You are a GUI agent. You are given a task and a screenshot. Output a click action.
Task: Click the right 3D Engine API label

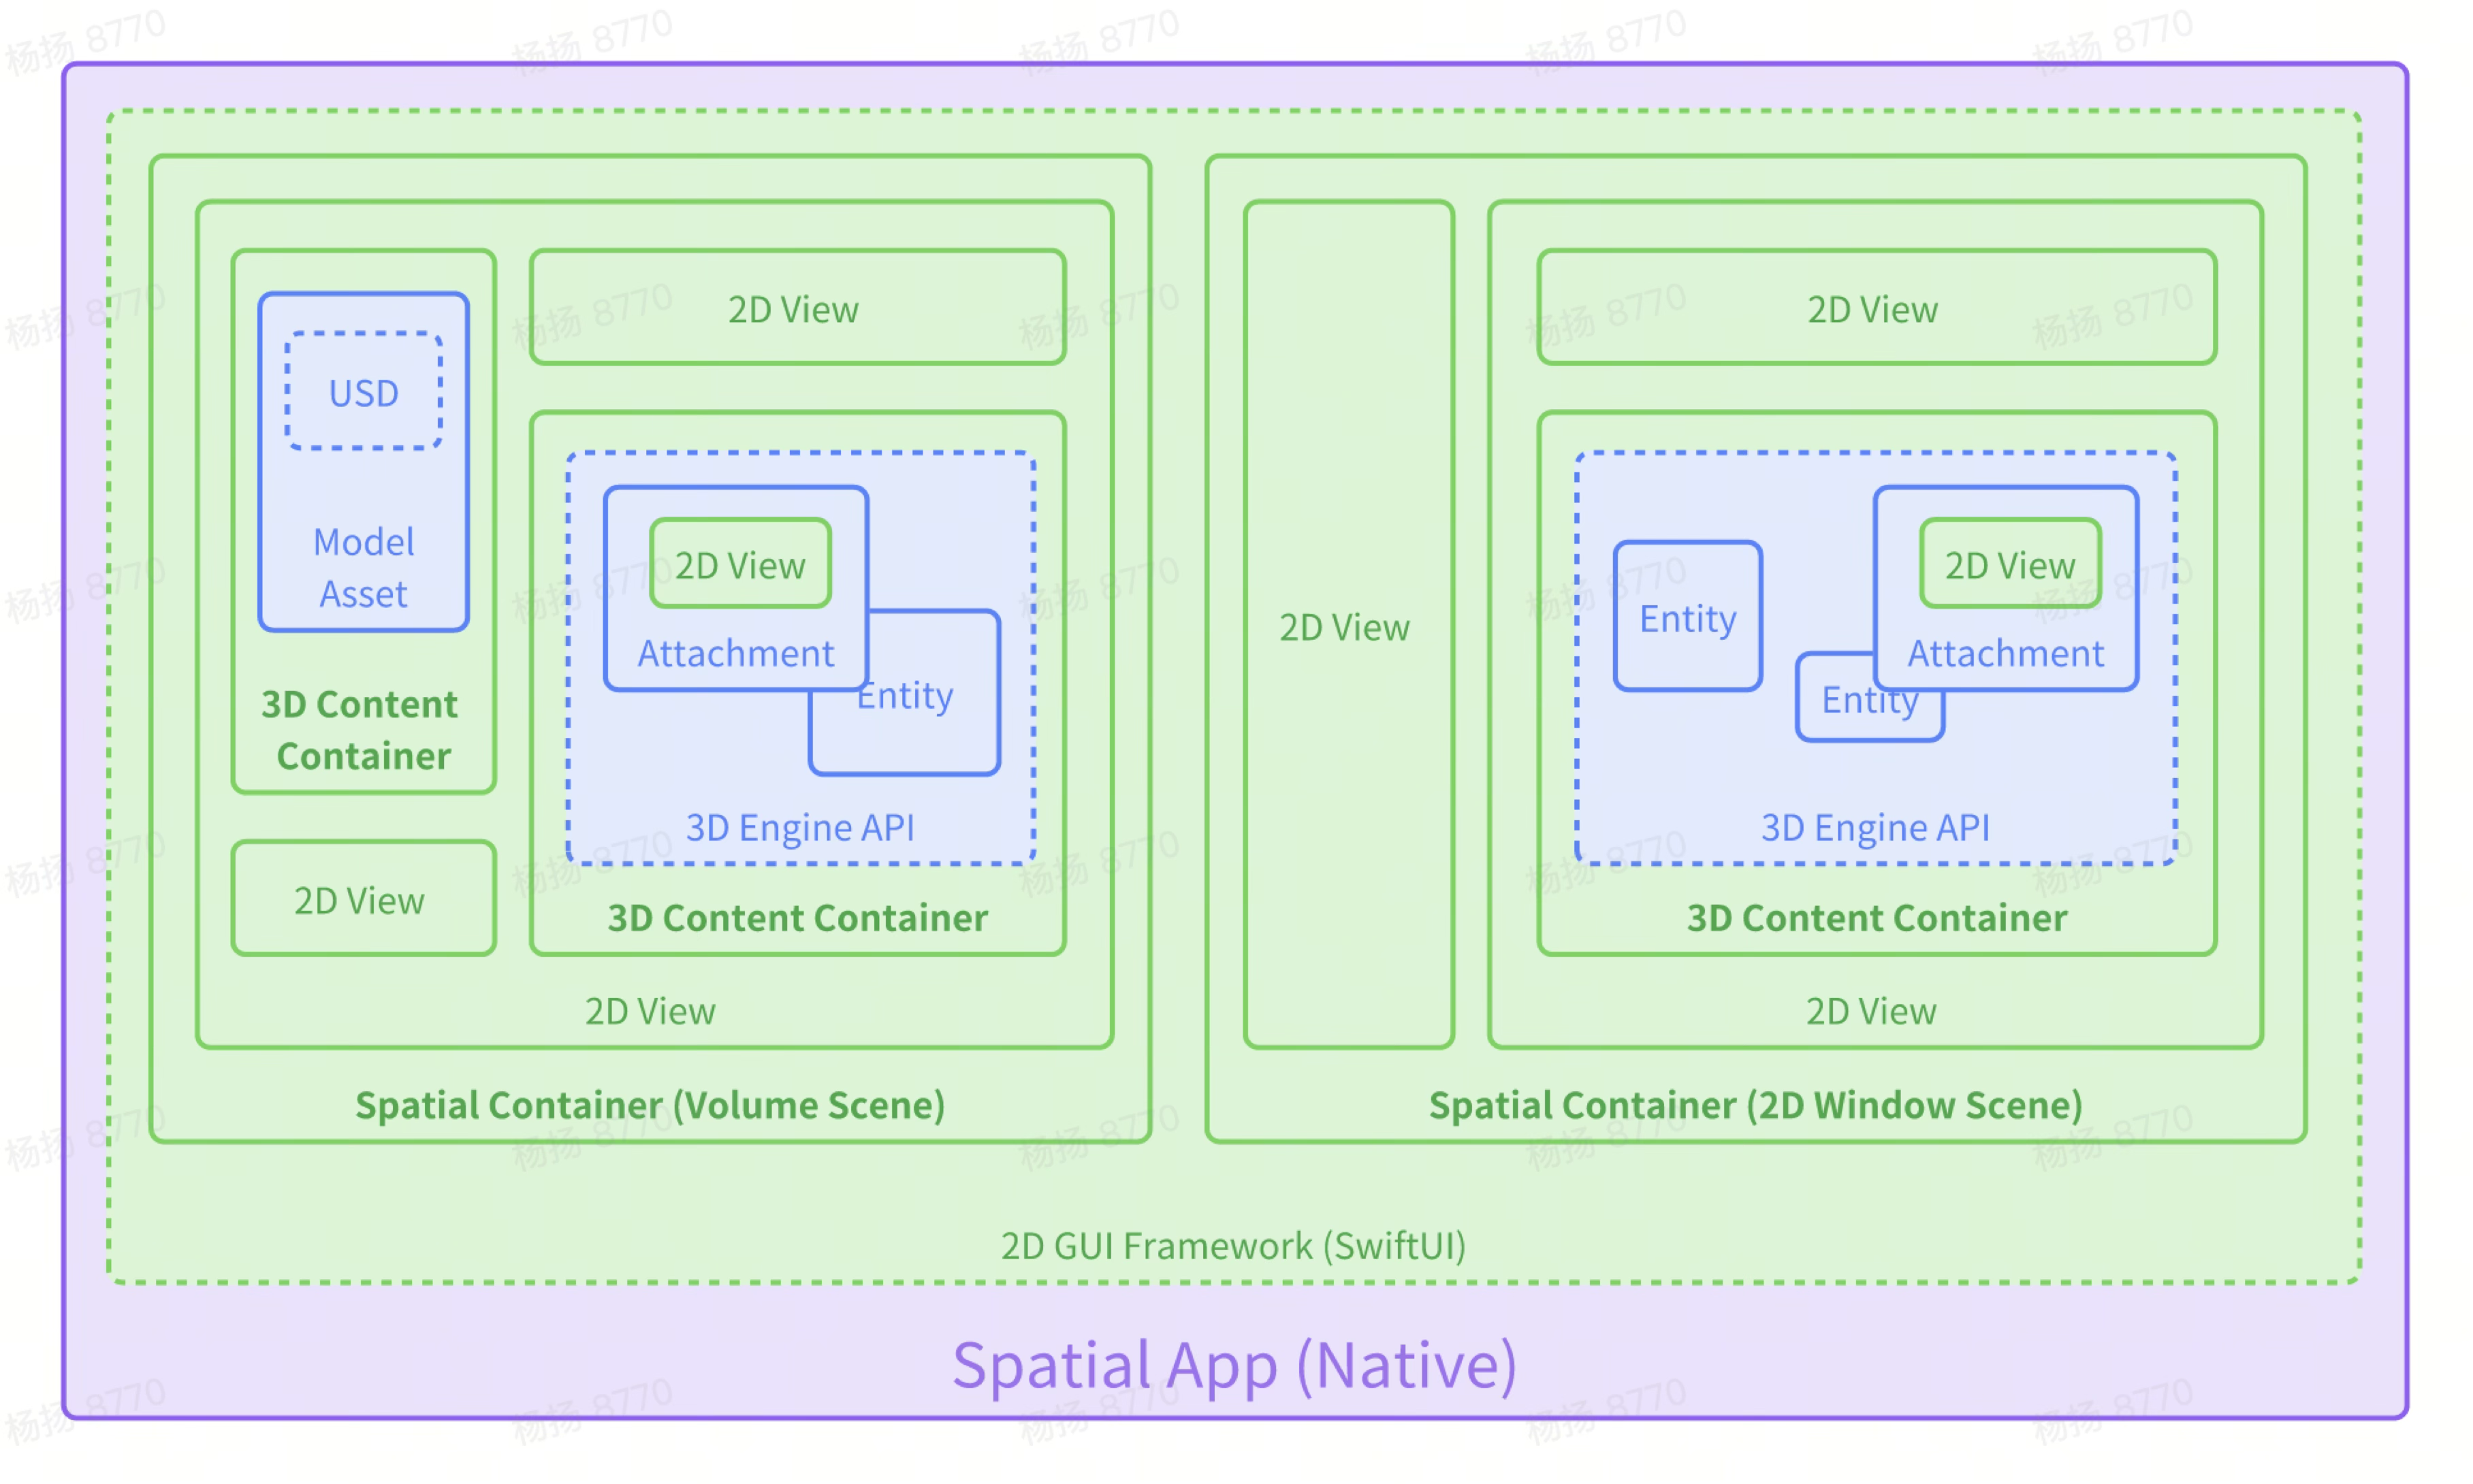click(1875, 827)
